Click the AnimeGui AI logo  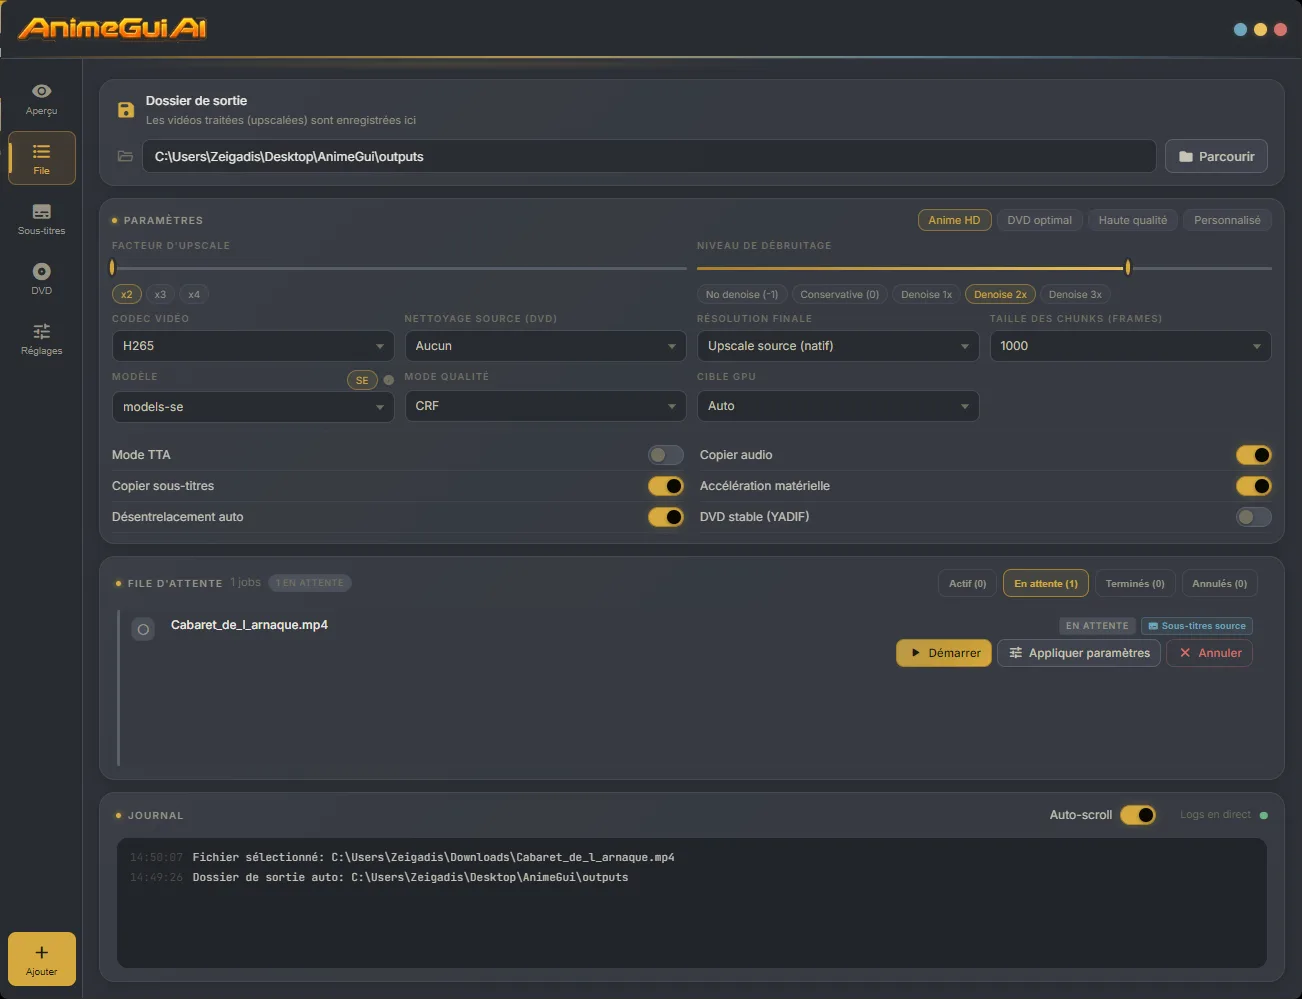(x=112, y=28)
